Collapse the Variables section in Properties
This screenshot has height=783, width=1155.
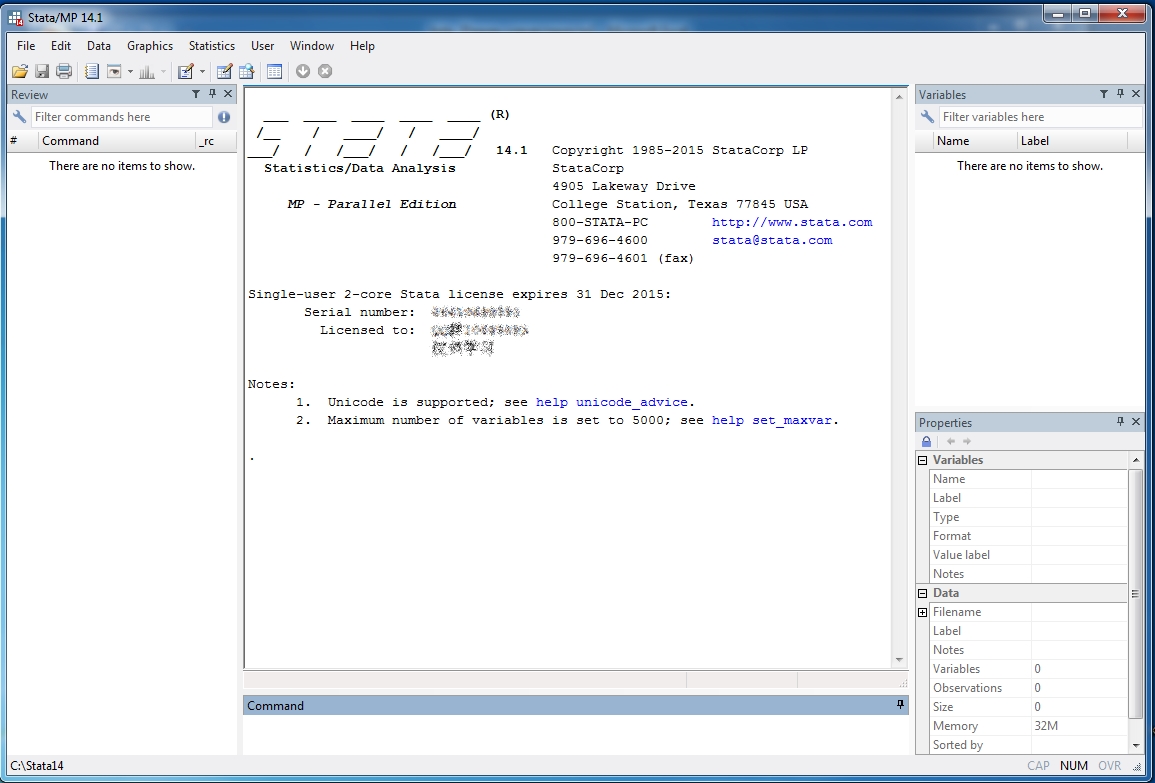pos(922,460)
